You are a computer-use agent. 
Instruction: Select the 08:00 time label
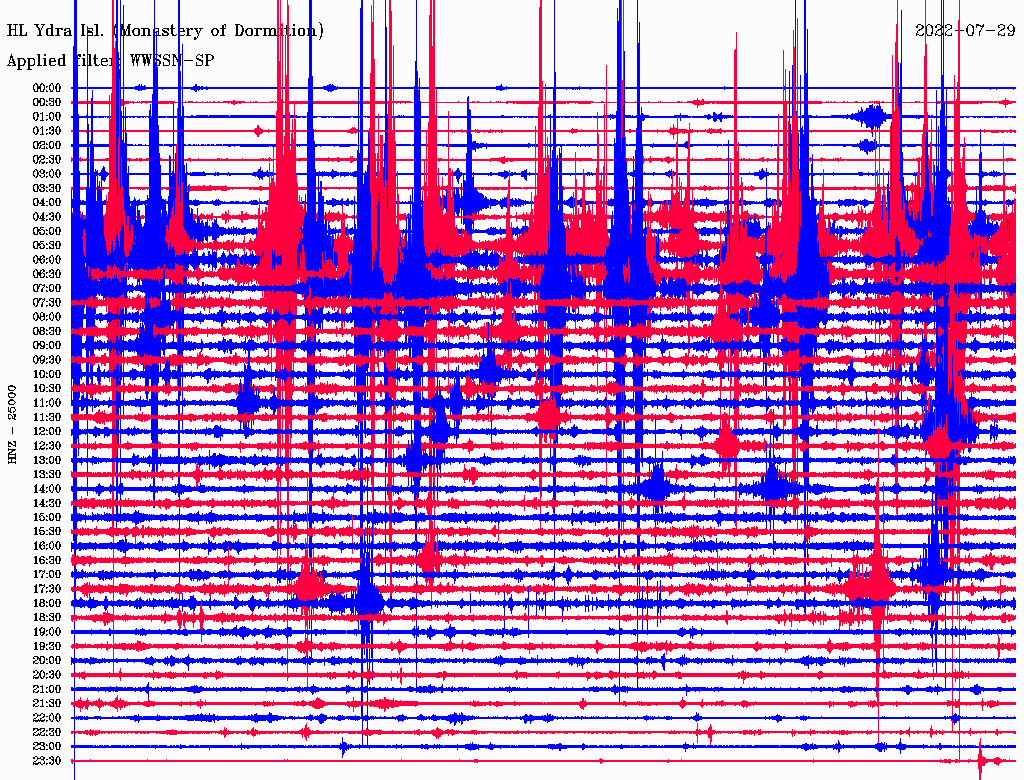[46, 317]
